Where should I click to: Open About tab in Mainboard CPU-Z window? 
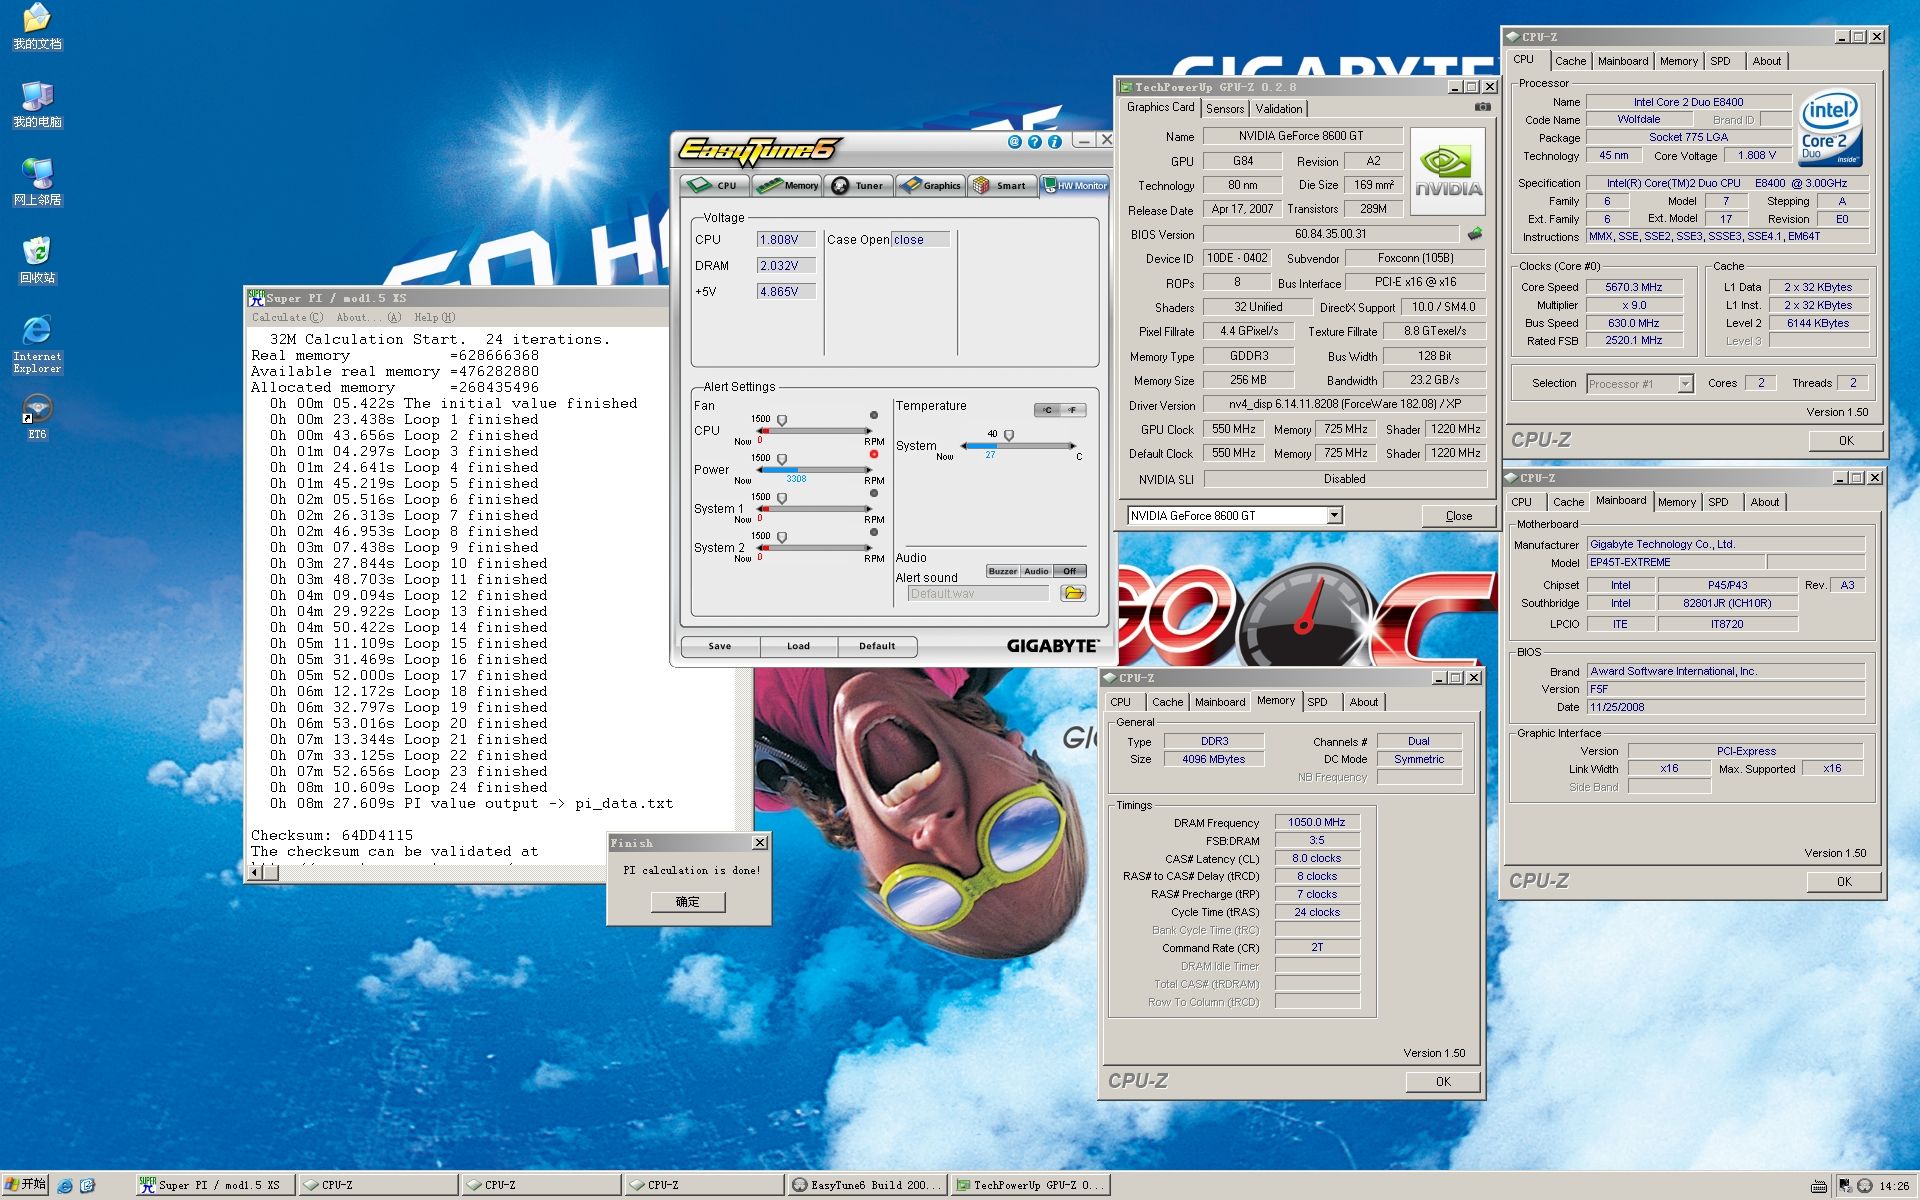[x=1764, y=502]
